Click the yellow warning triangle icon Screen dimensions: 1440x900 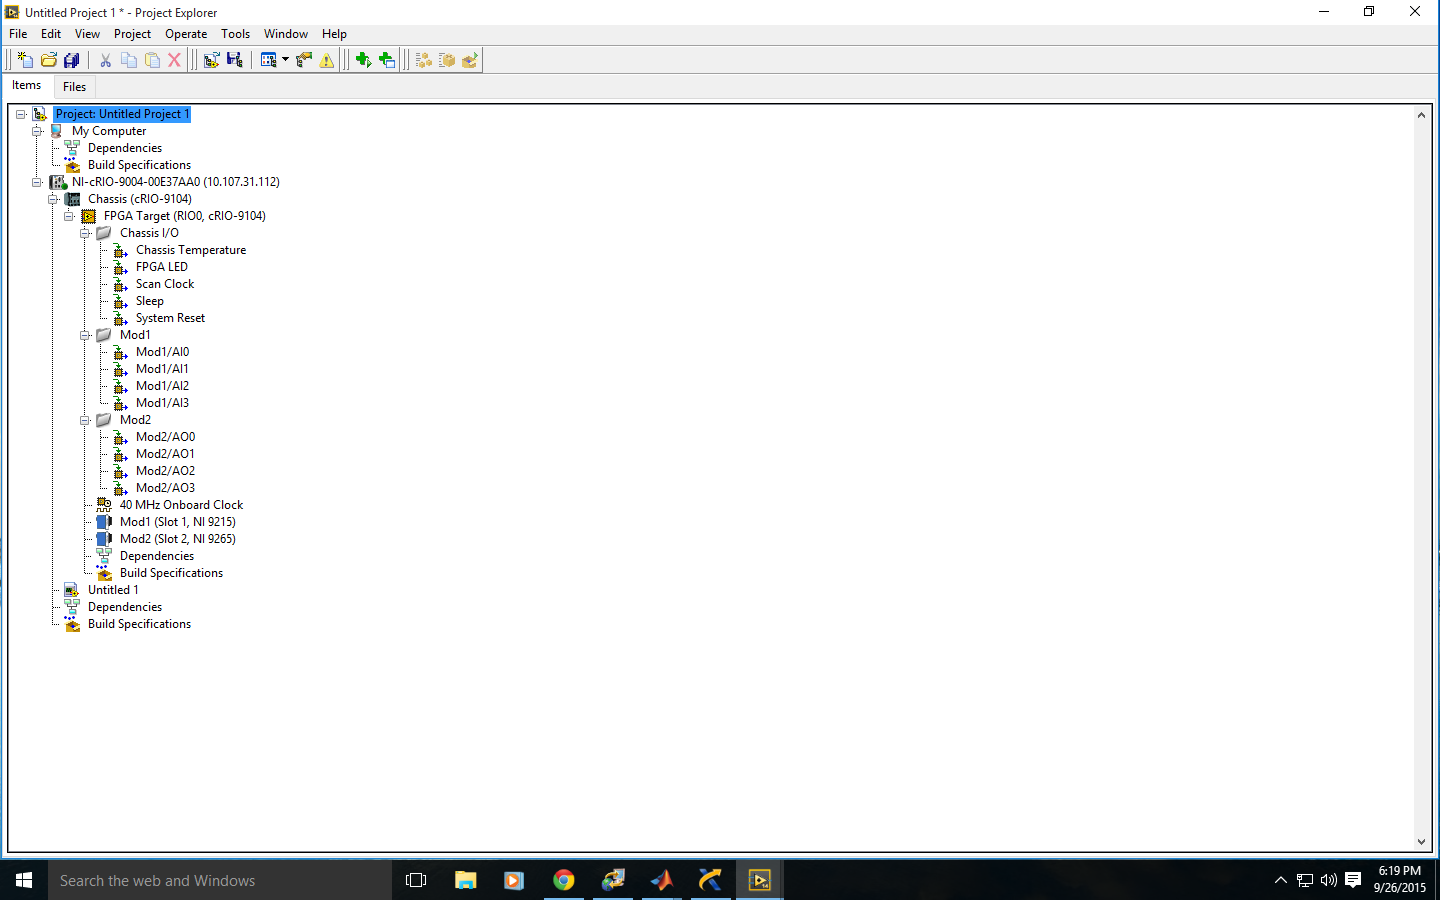coord(327,60)
